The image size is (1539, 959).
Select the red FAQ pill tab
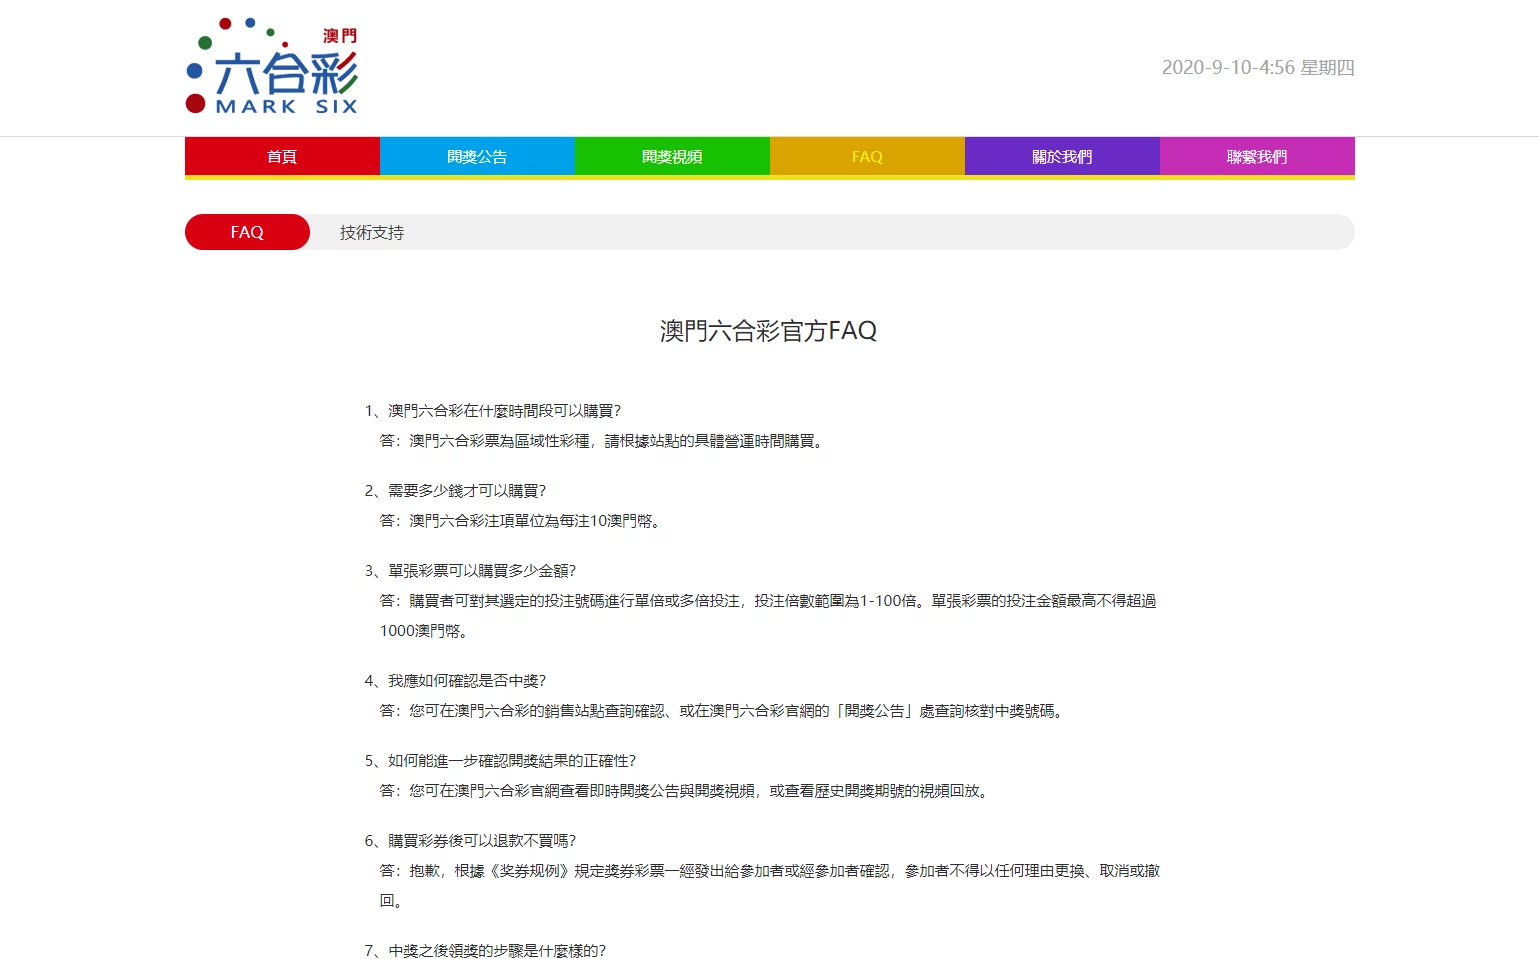pyautogui.click(x=247, y=232)
